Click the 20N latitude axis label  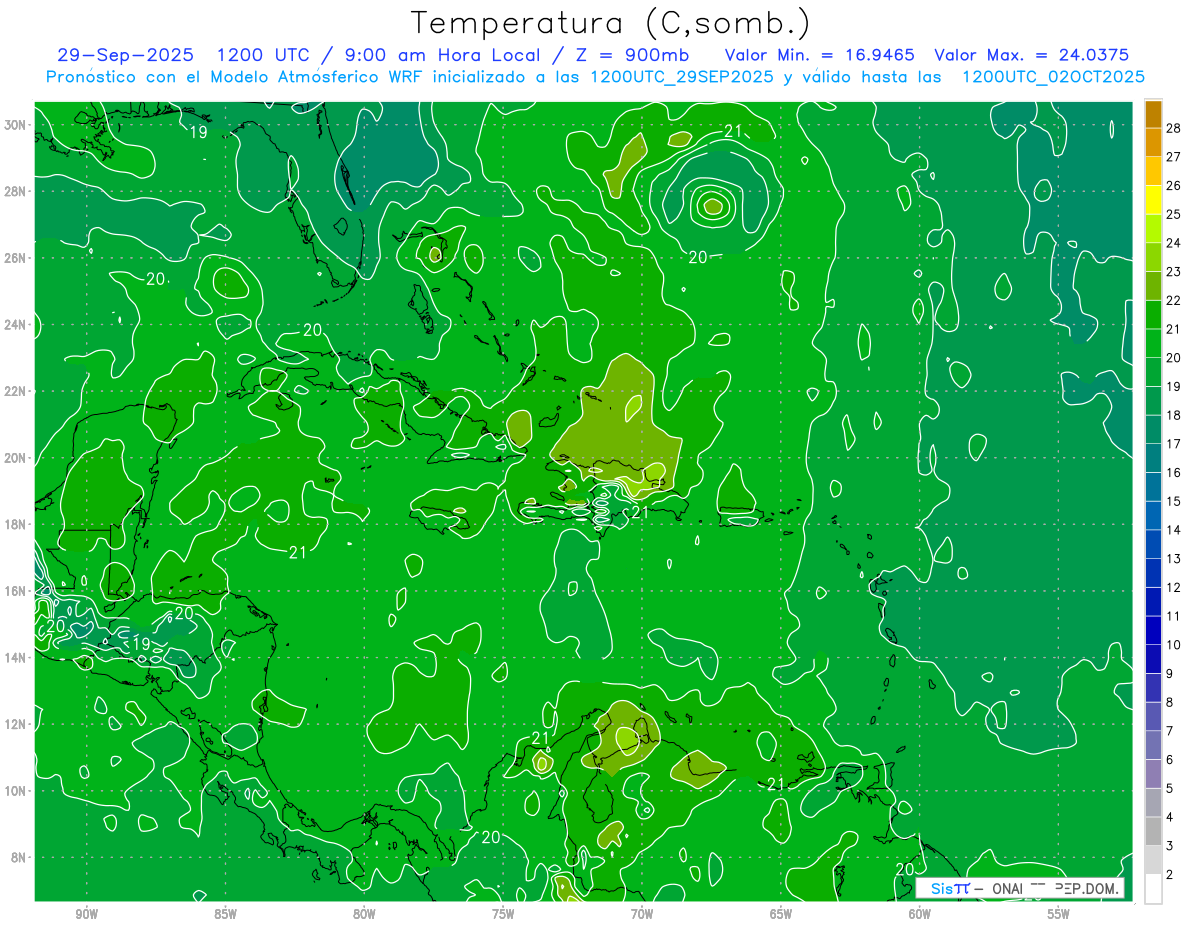coord(16,458)
